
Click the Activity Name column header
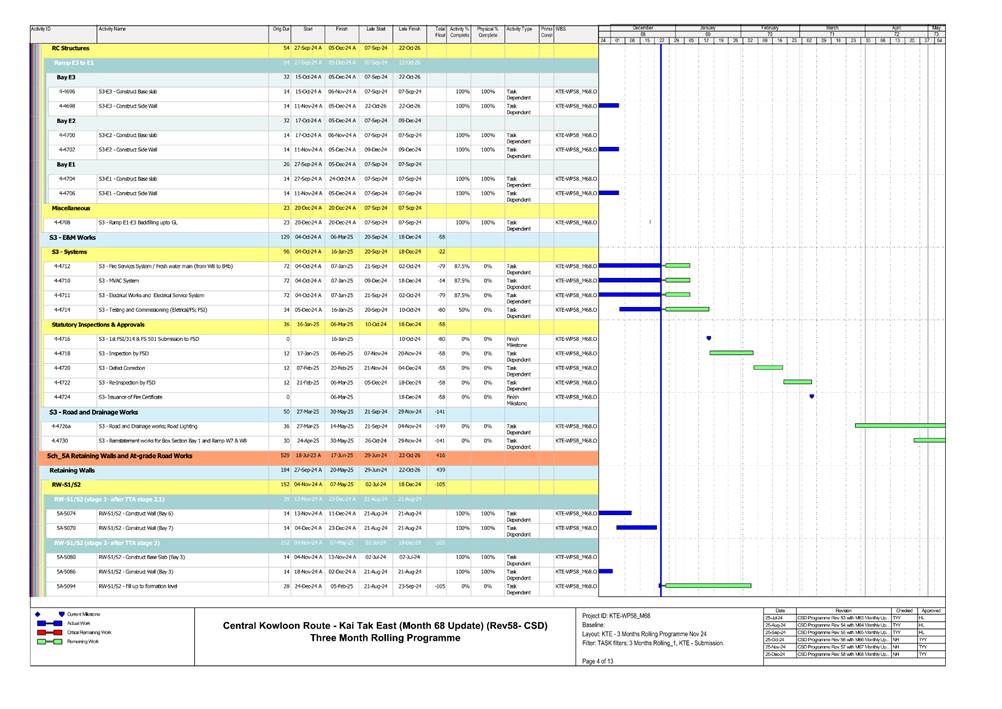pyautogui.click(x=112, y=30)
